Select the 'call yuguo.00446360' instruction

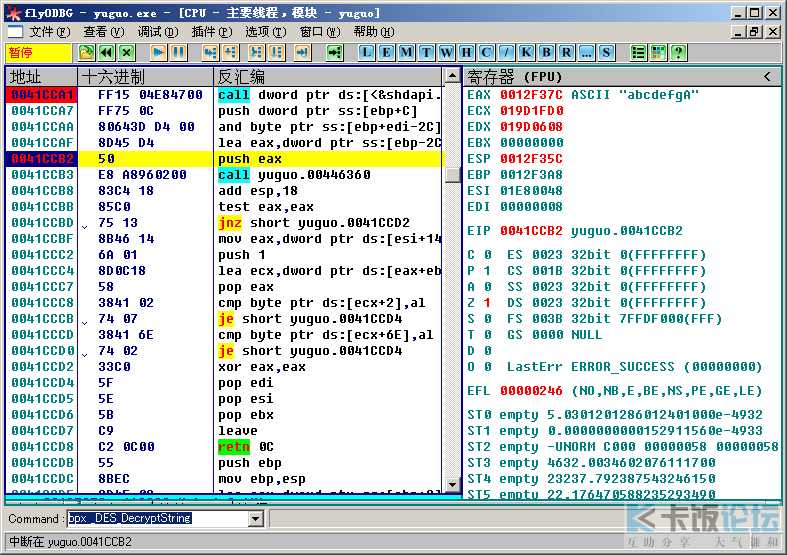click(294, 175)
